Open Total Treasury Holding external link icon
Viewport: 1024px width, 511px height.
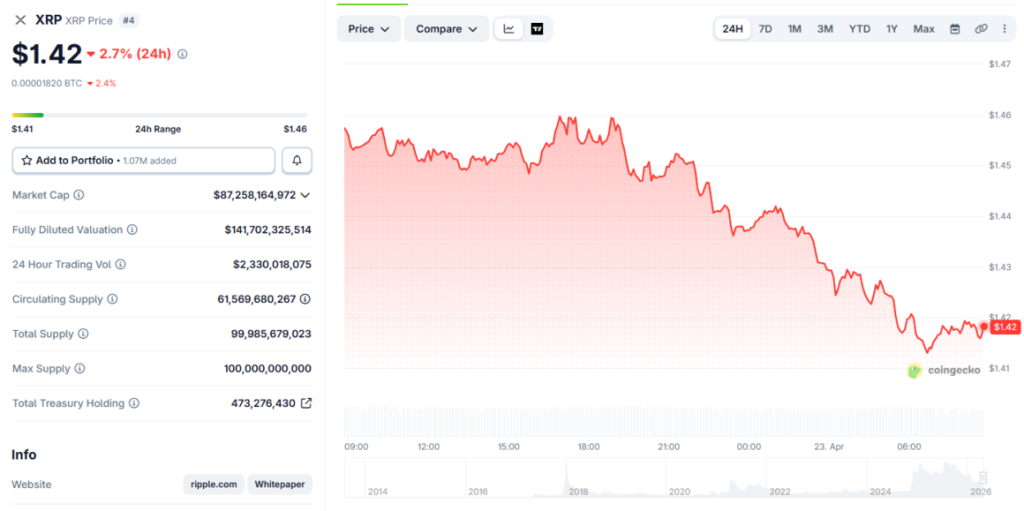pos(306,404)
